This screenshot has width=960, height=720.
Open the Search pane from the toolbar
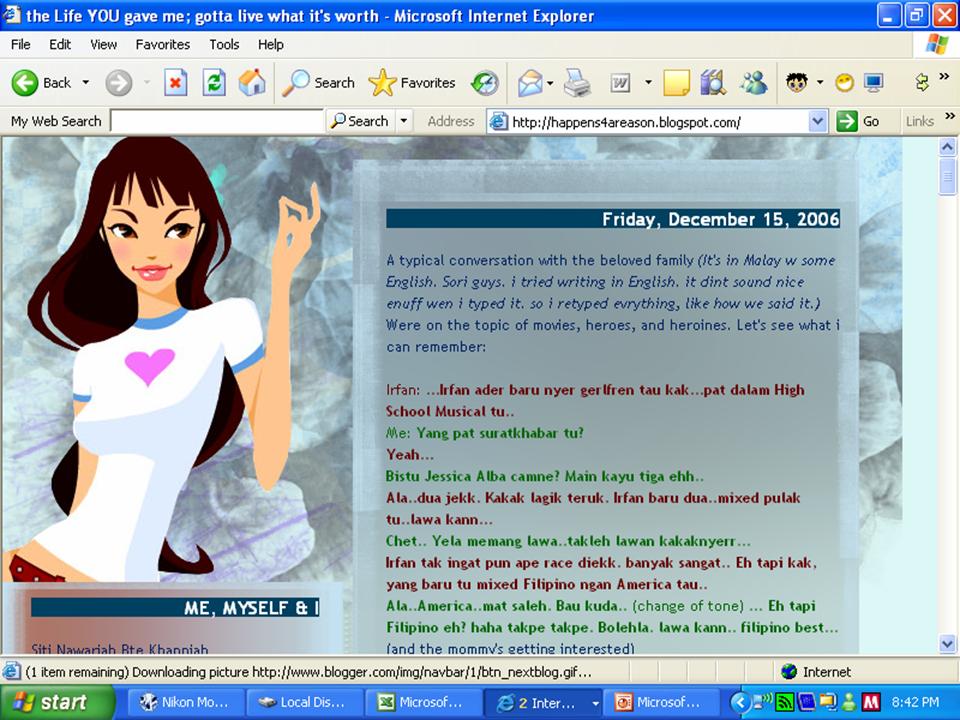pos(318,83)
